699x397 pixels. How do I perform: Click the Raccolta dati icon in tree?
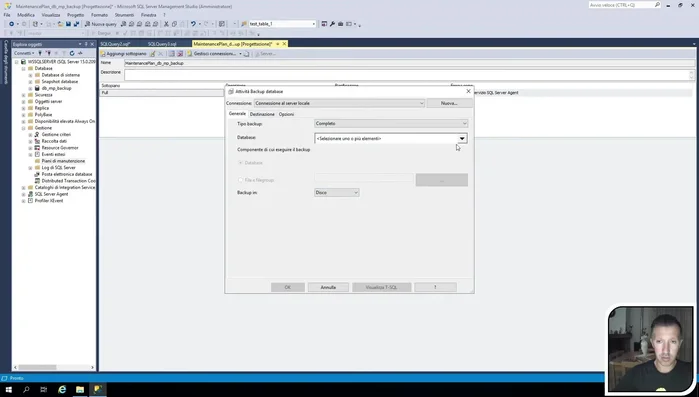tap(37, 141)
